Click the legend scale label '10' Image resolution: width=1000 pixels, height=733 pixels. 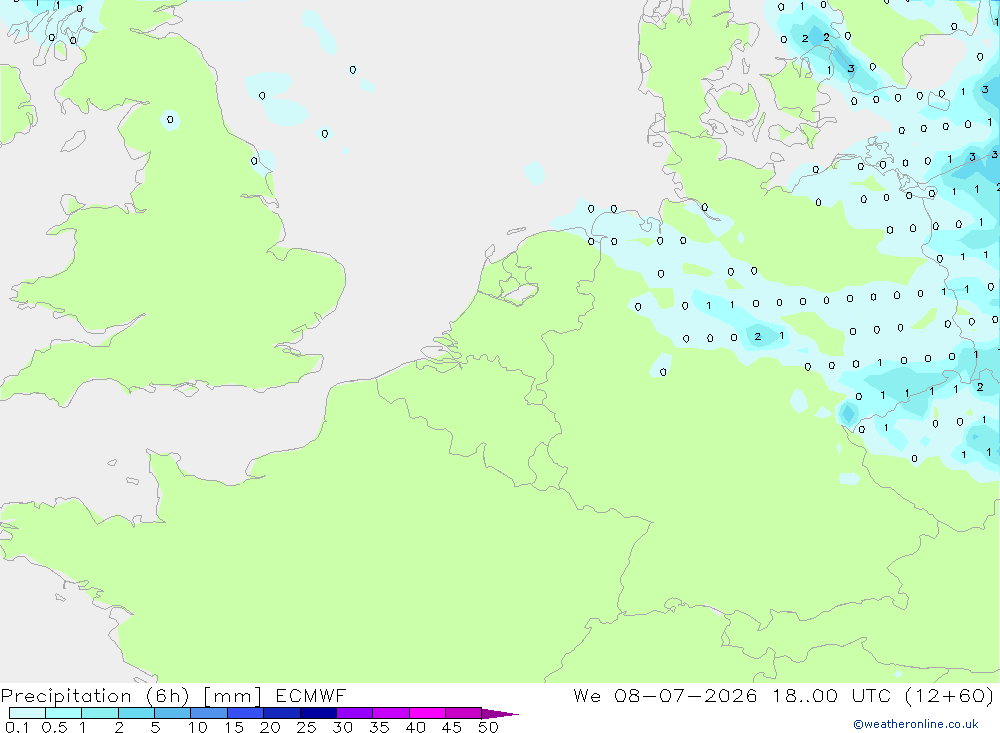point(197,727)
